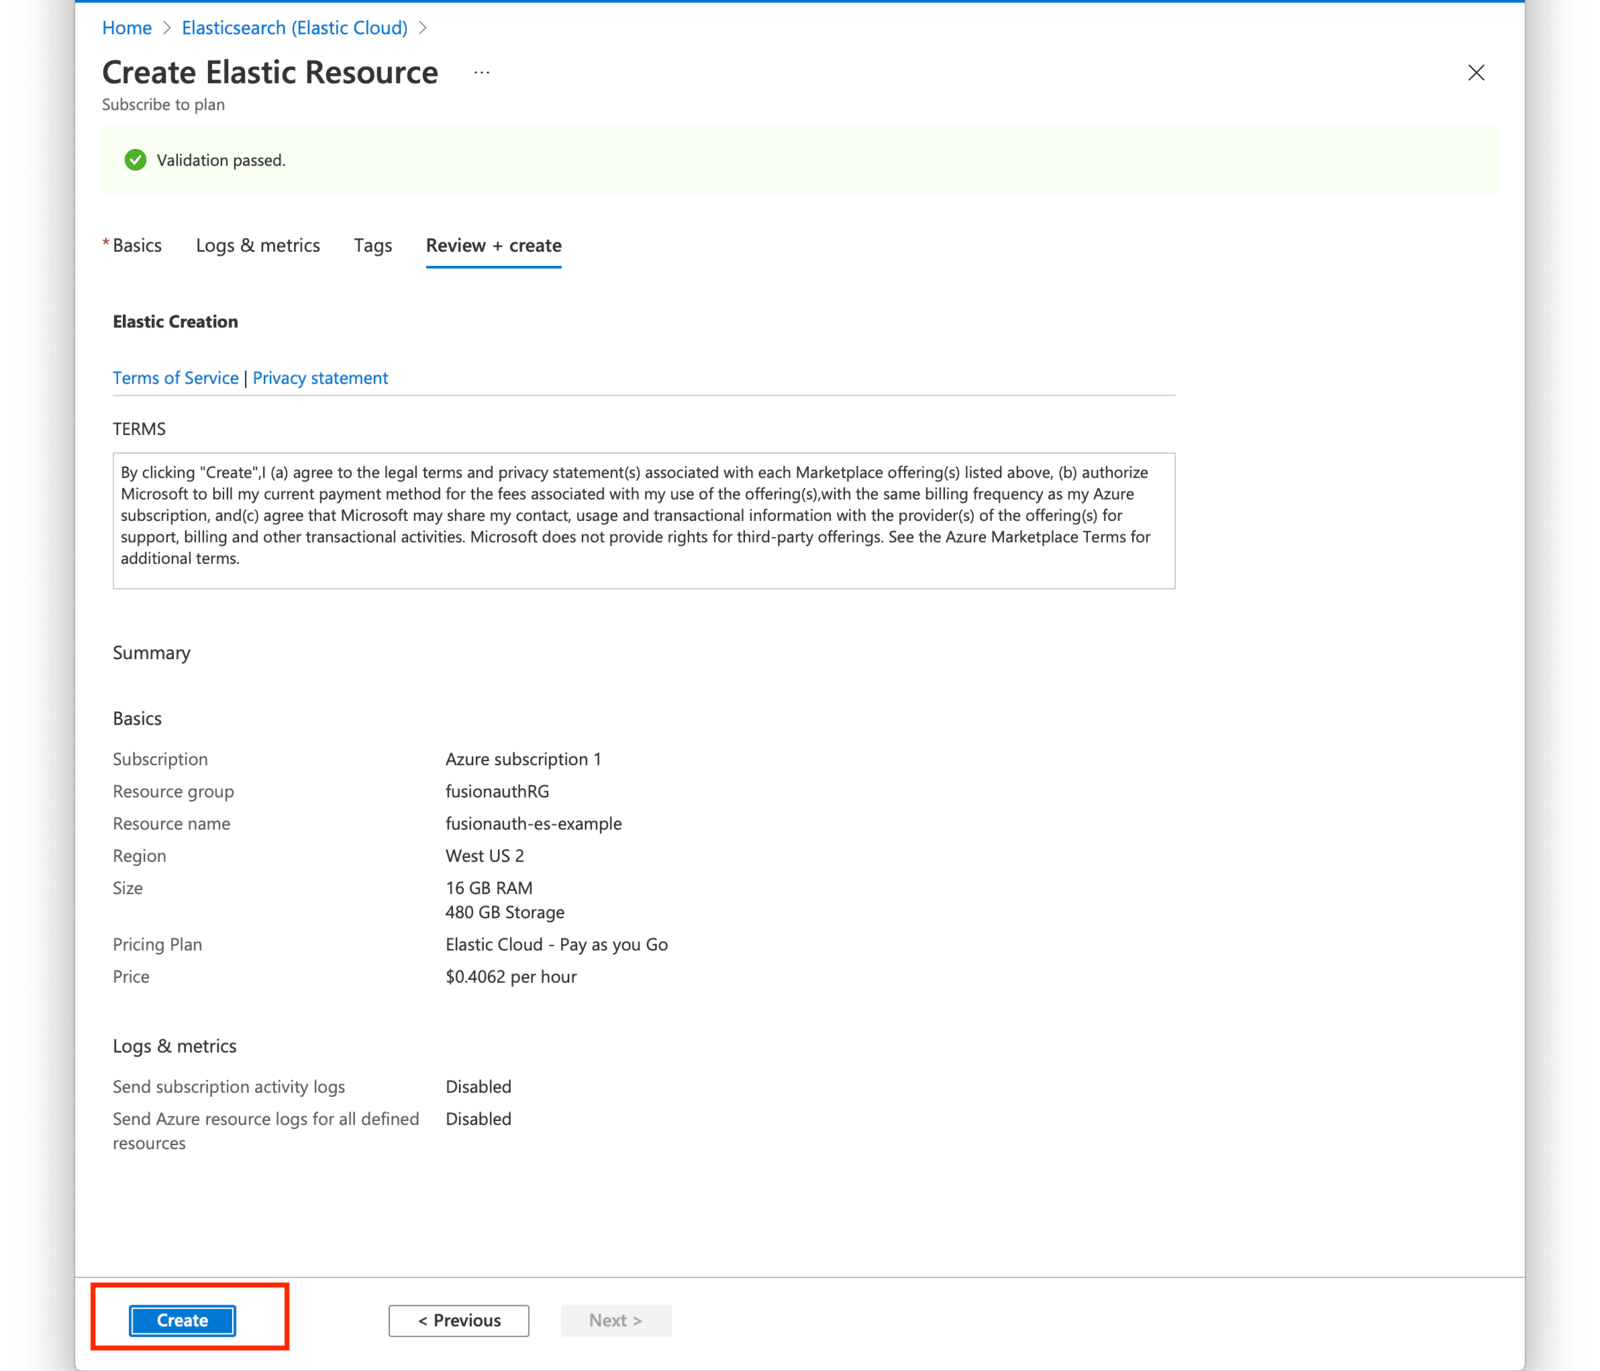Screen dimensions: 1600x1371
Task: Open the ellipsis more options menu
Action: coord(482,72)
